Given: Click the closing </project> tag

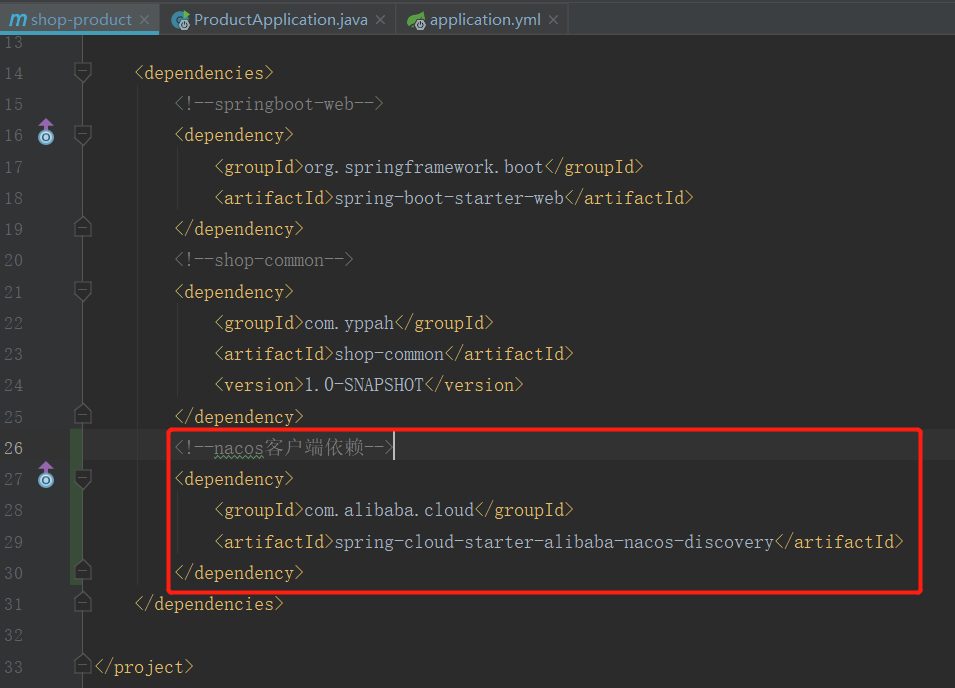Looking at the screenshot, I should click(144, 667).
